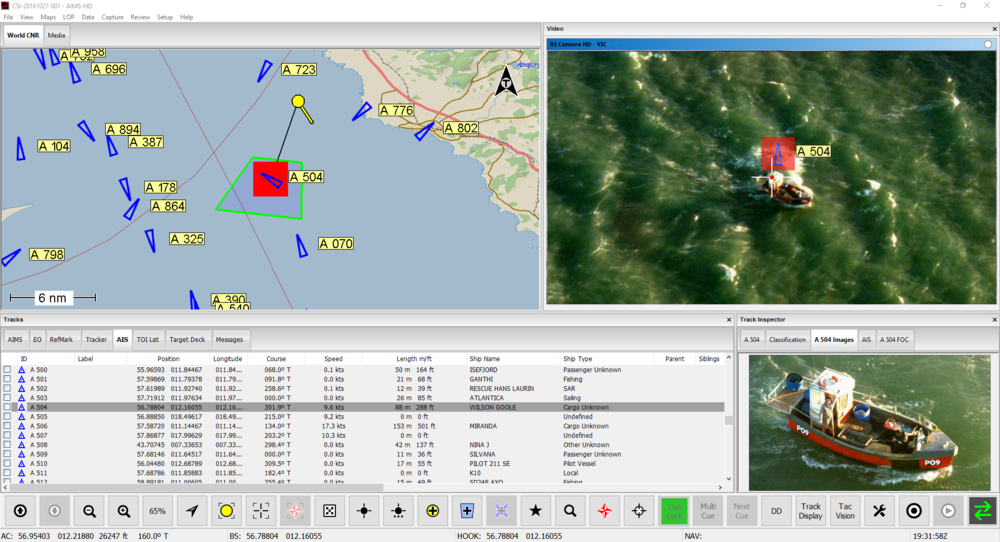Open Tac Vision

(845, 511)
